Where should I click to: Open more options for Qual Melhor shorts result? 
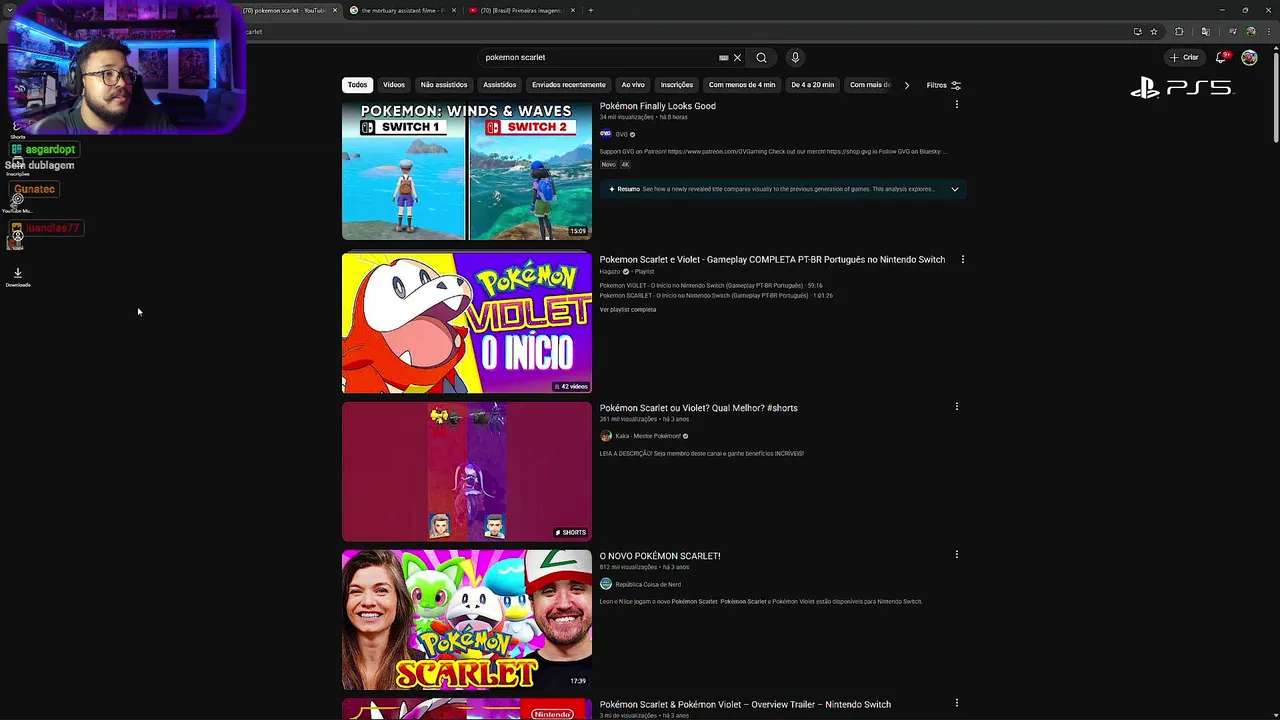point(957,407)
